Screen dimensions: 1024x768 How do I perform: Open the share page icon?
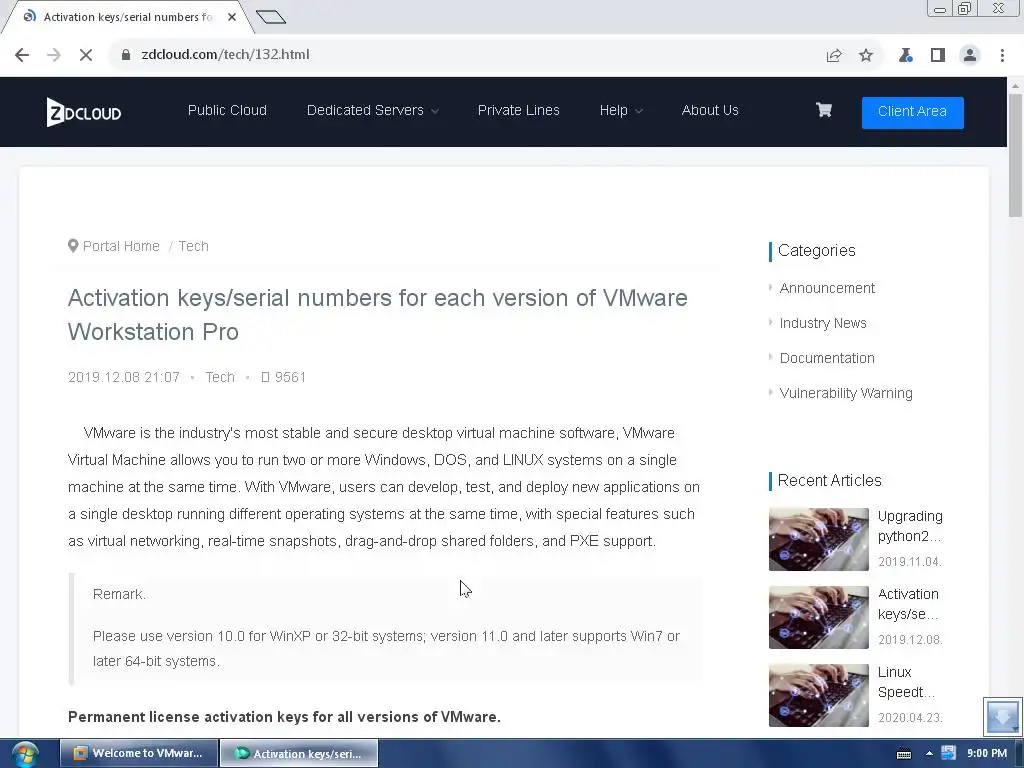click(x=834, y=56)
